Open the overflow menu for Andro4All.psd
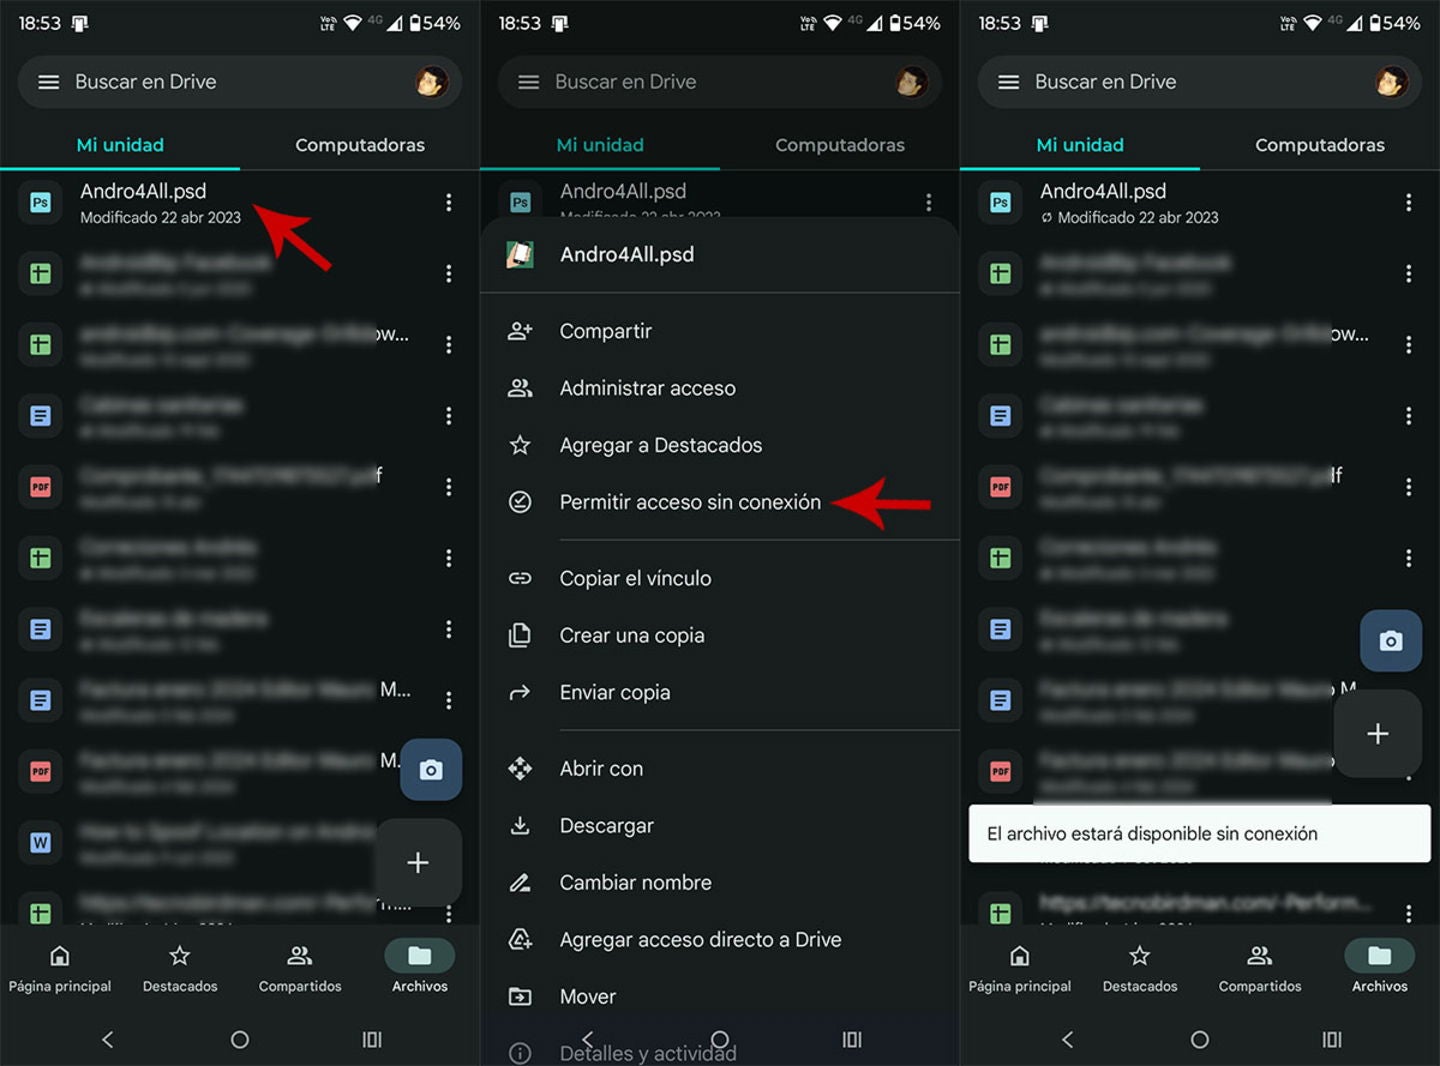 pyautogui.click(x=449, y=202)
